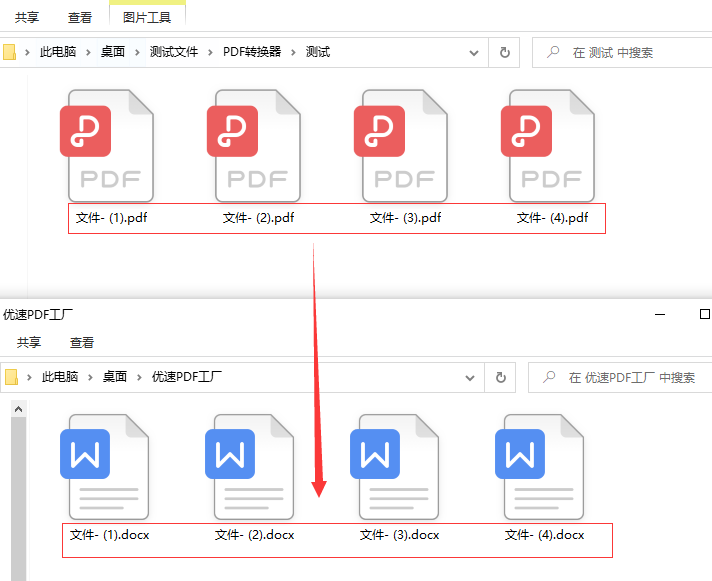Open the 图片工具 ribbon tab

point(147,18)
